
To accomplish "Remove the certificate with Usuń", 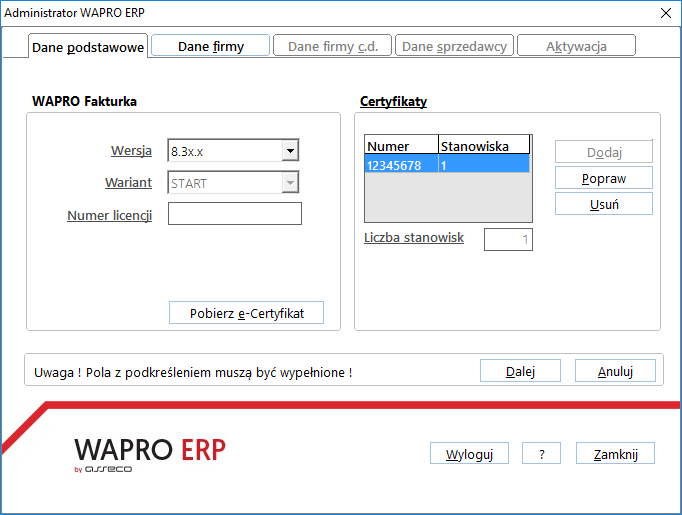I will (604, 204).
